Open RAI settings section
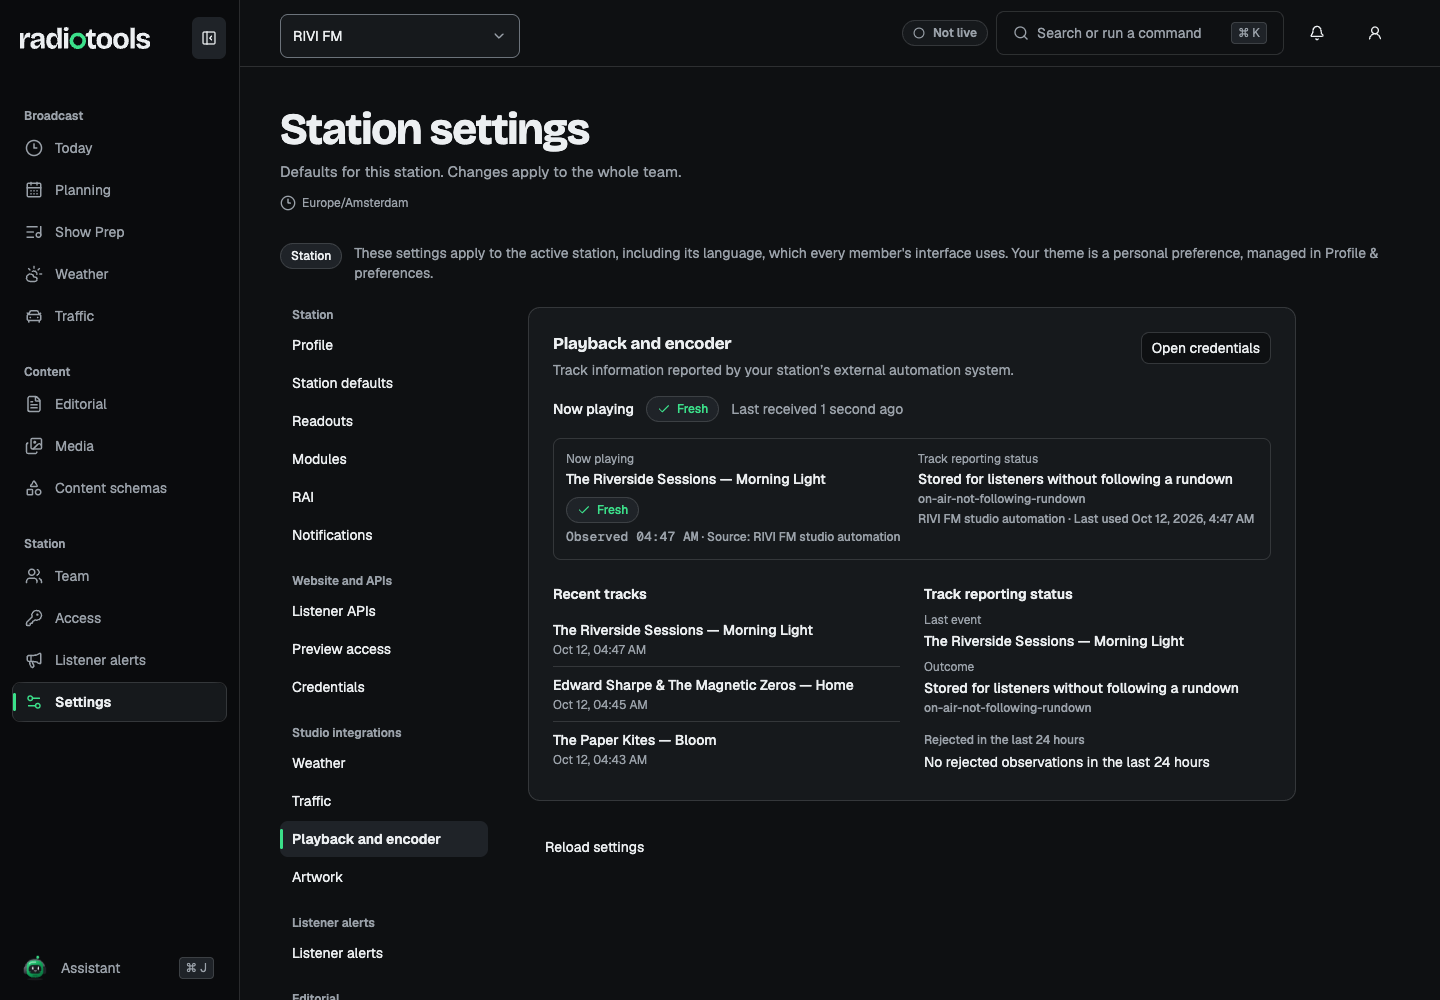The width and height of the screenshot is (1440, 1000). click(x=384, y=497)
